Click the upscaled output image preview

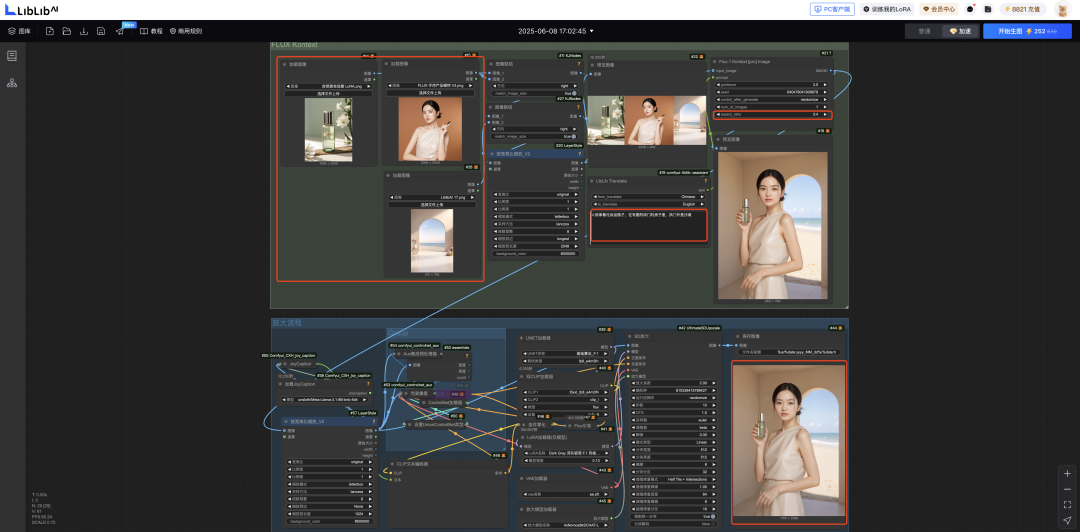tap(789, 438)
